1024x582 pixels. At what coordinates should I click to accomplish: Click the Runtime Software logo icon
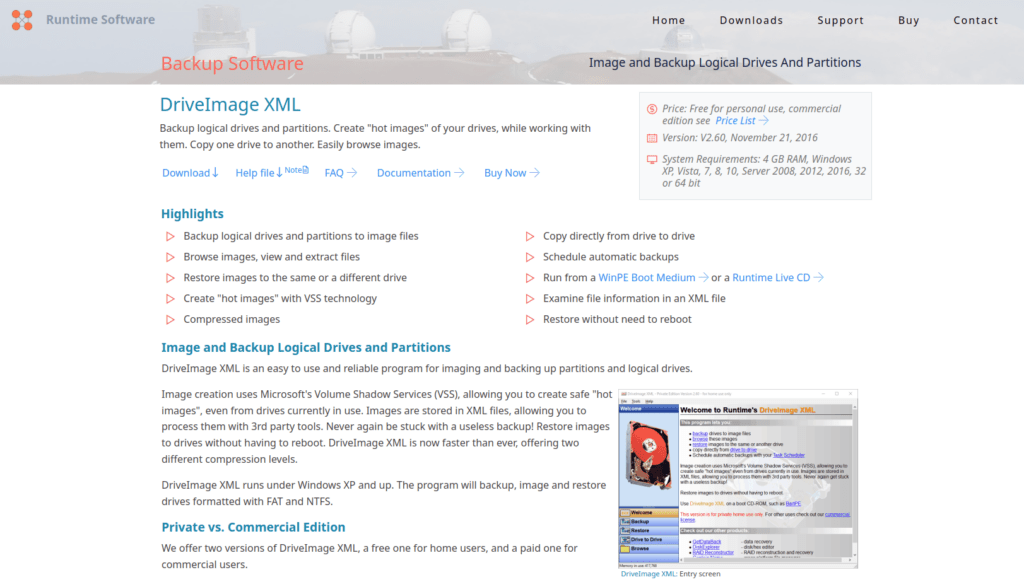[x=22, y=20]
